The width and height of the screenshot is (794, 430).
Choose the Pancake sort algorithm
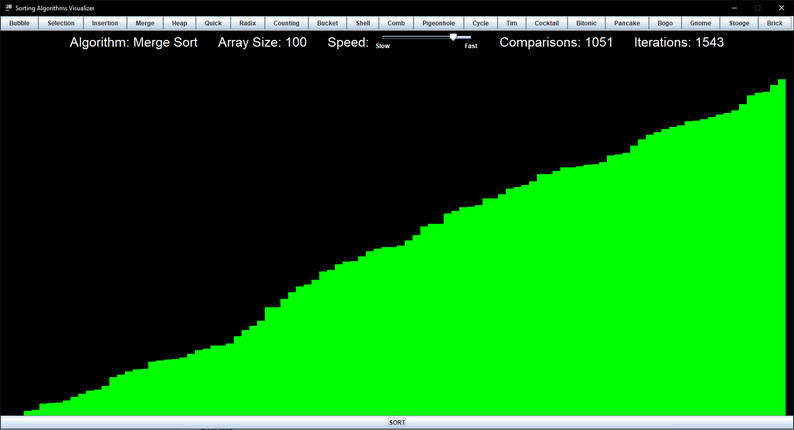[x=627, y=23]
